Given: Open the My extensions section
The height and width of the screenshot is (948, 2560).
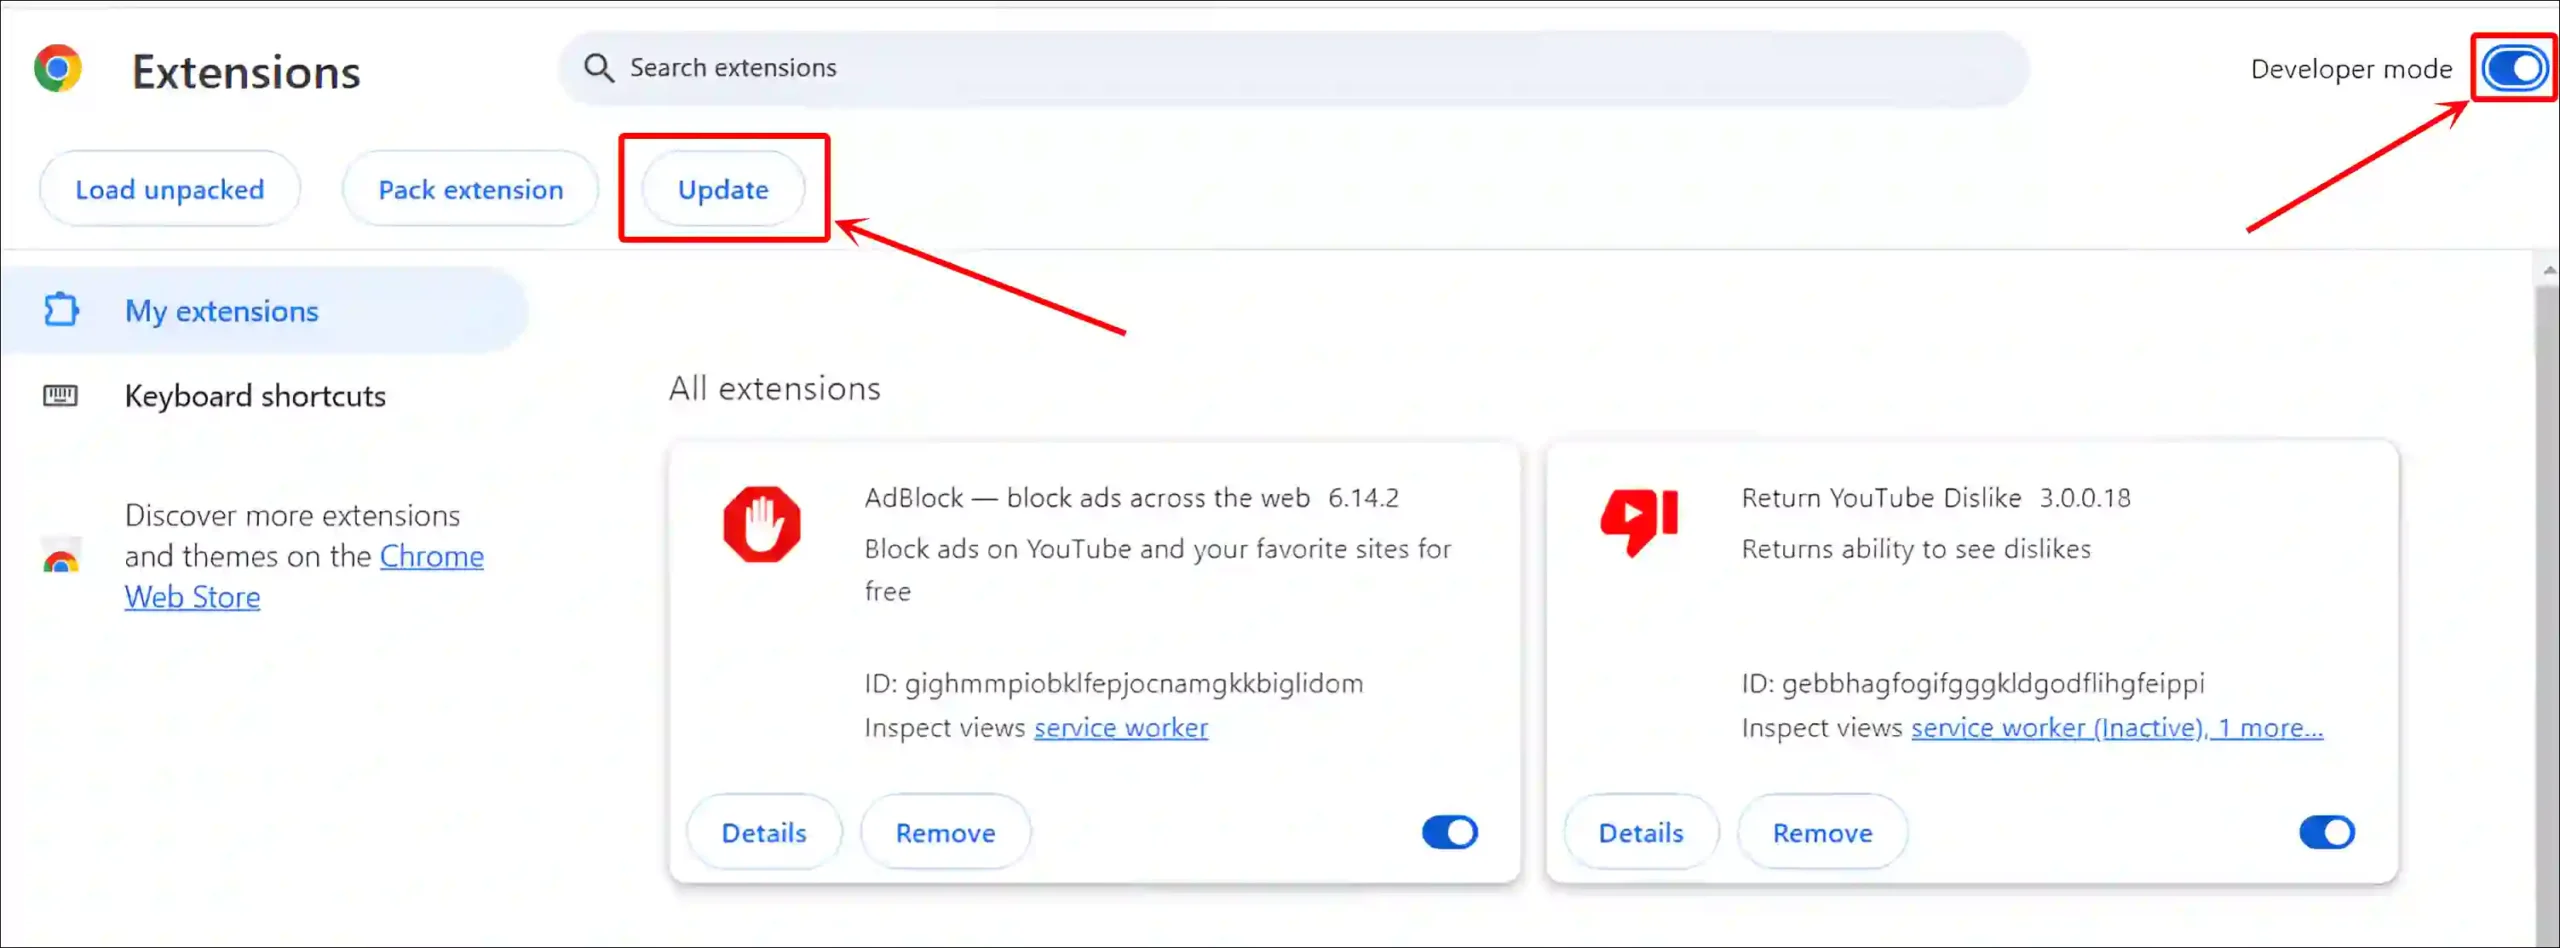Looking at the screenshot, I should click(x=264, y=310).
